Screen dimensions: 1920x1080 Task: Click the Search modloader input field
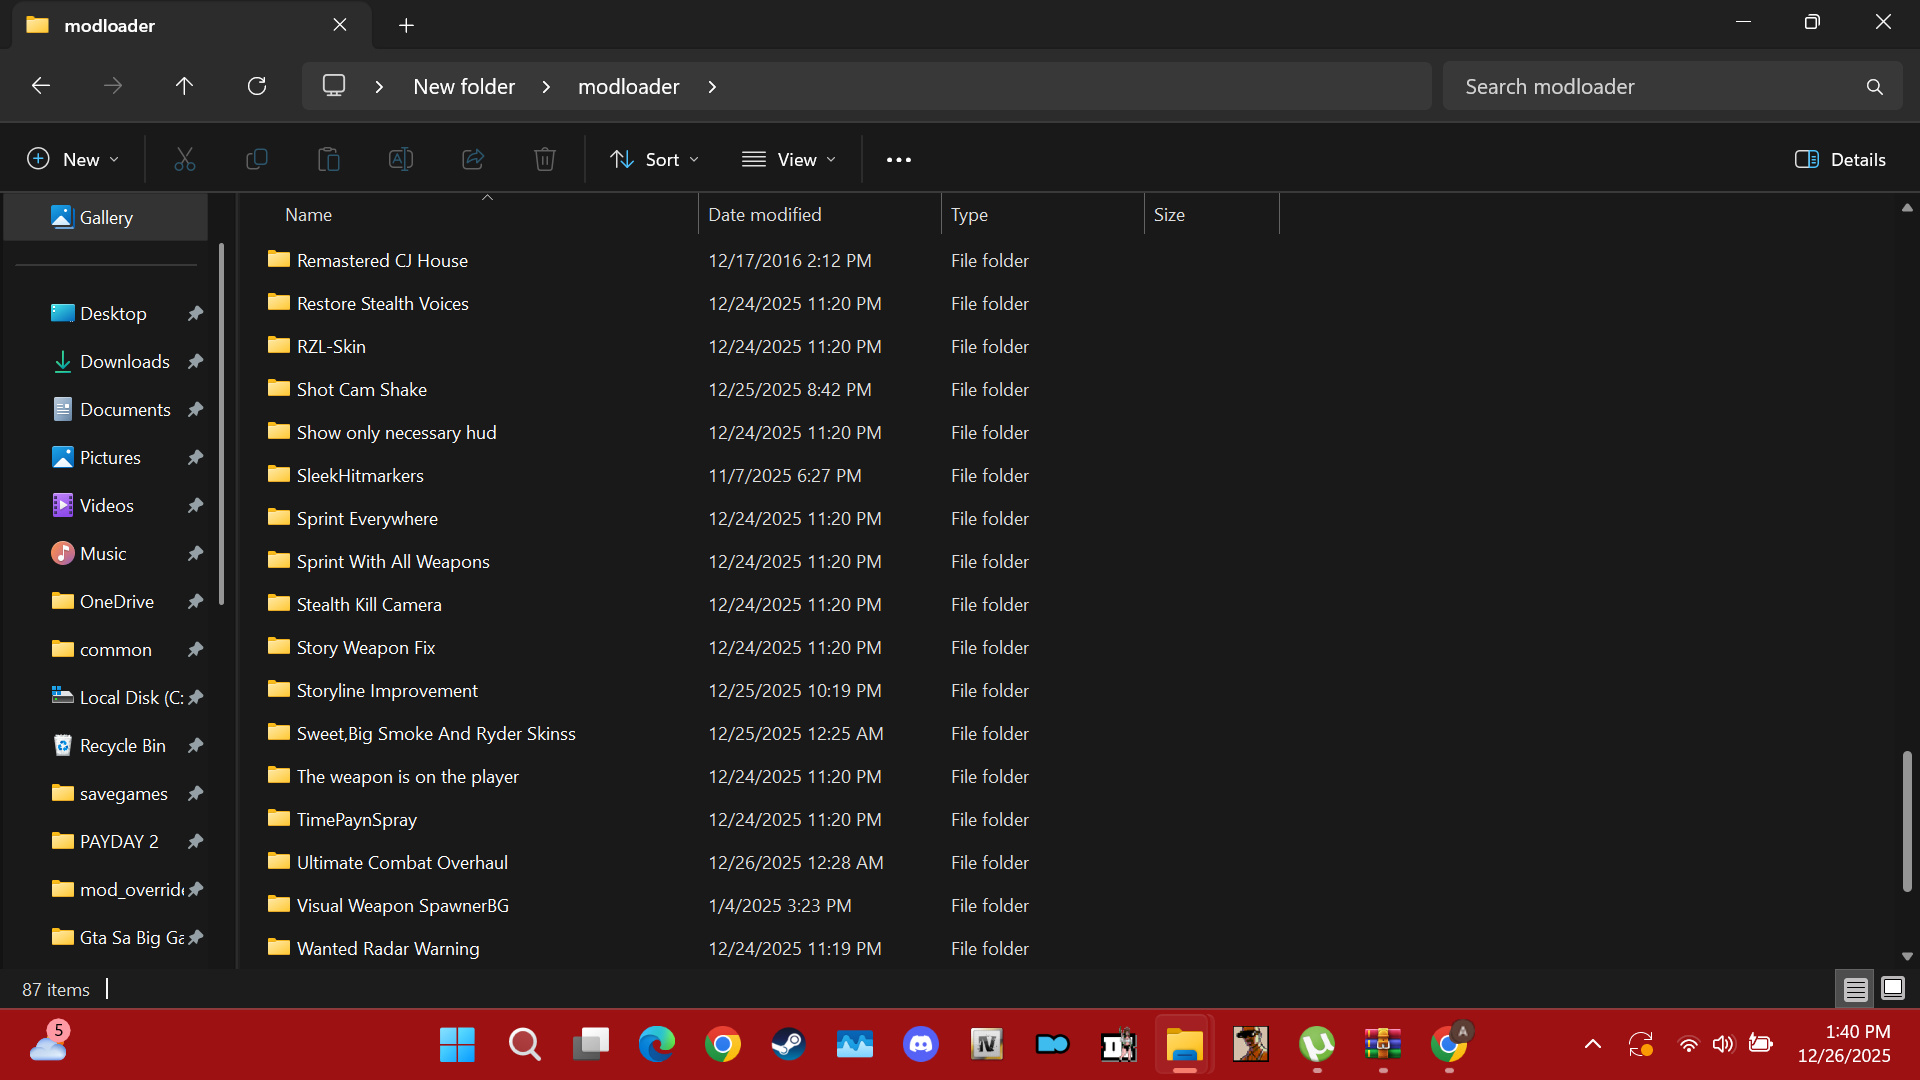tap(1650, 86)
